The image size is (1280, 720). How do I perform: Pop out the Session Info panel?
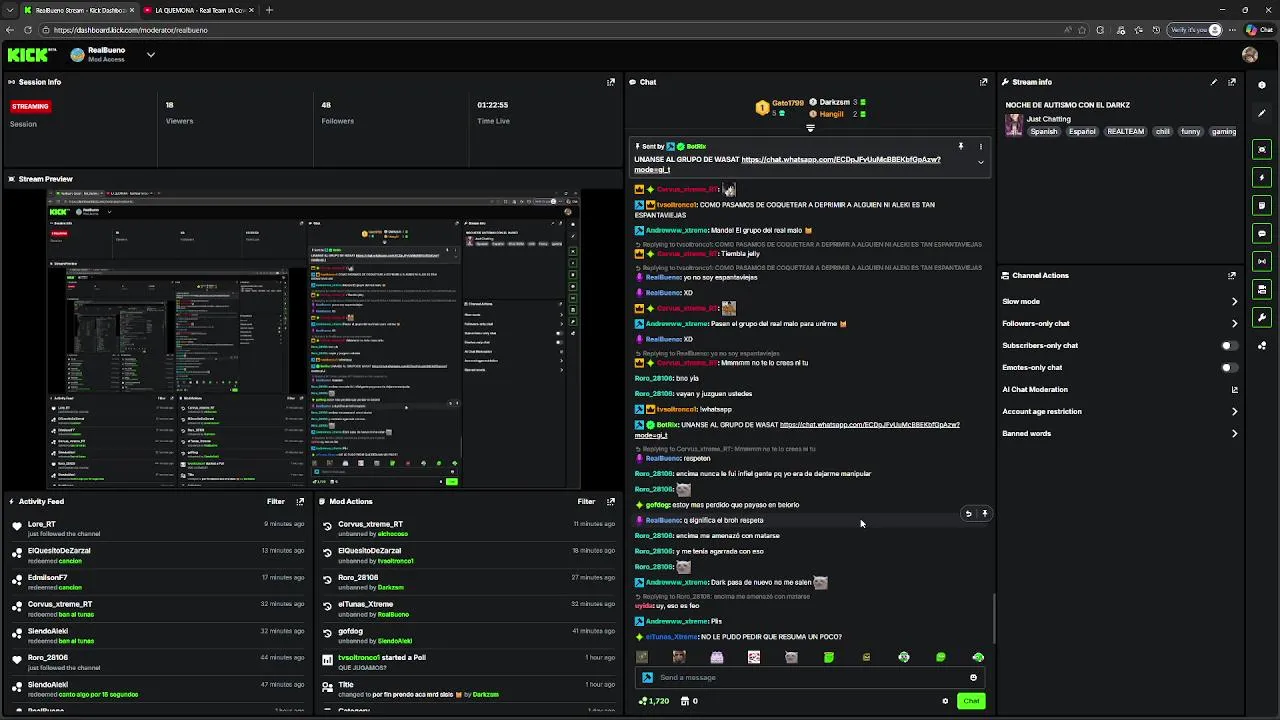click(611, 82)
